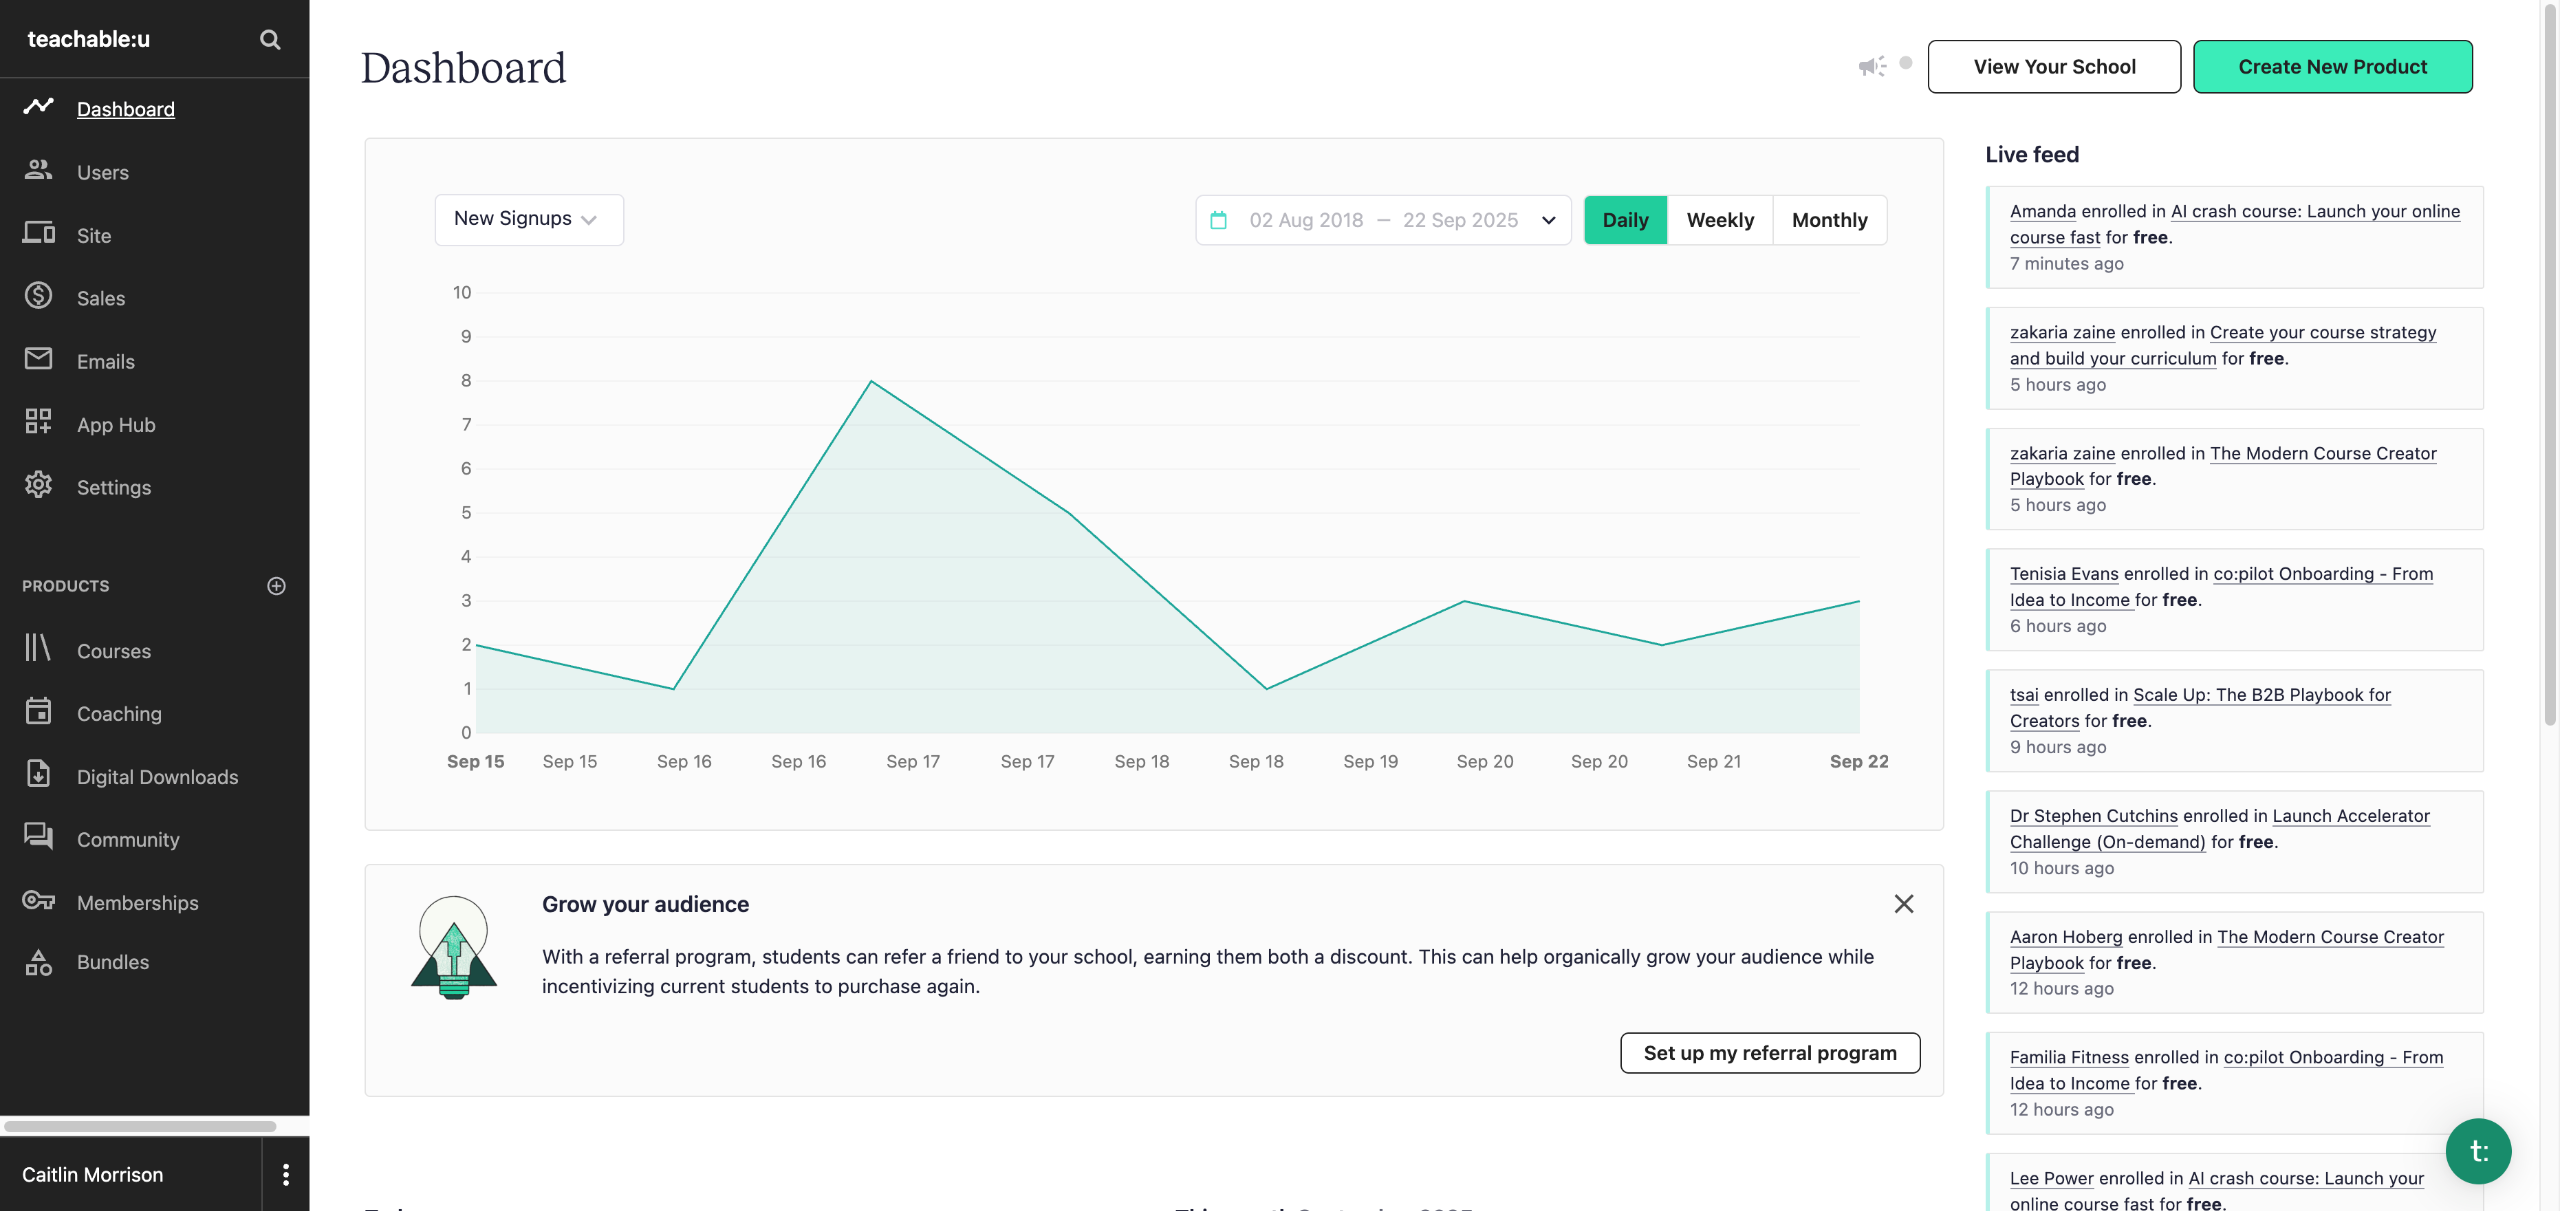
Task: Click the Sales dollar icon
Action: click(38, 296)
